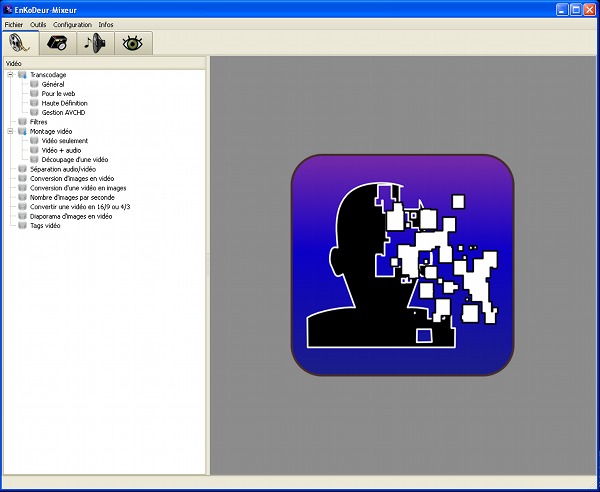600x492 pixels.
Task: Open the Fichier menu
Action: [x=14, y=24]
